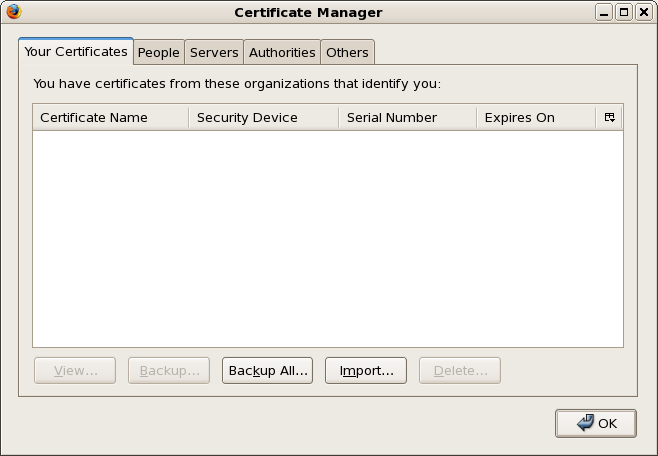Screen dimensions: 658x456
Task: Sort by the Certificate Name column
Action: [x=110, y=117]
